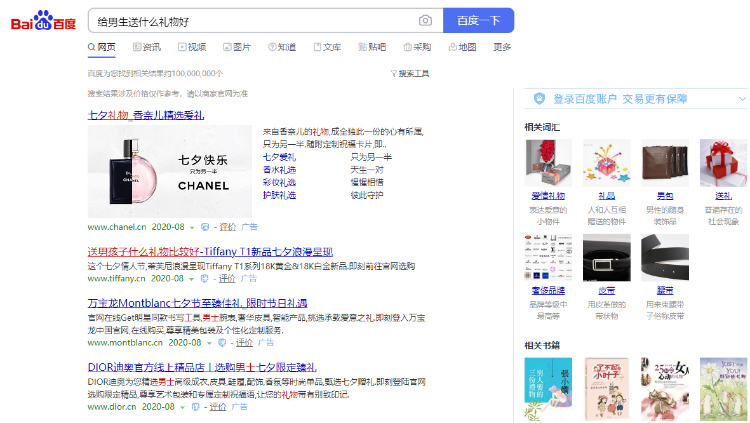Open the 送礼 link
The width and height of the screenshot is (750, 423).
pos(723,196)
